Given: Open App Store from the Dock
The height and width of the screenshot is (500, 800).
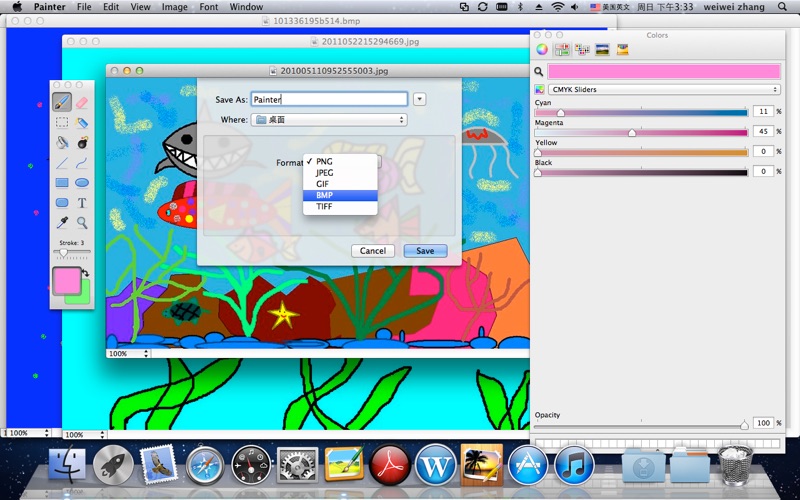Looking at the screenshot, I should pos(528,465).
